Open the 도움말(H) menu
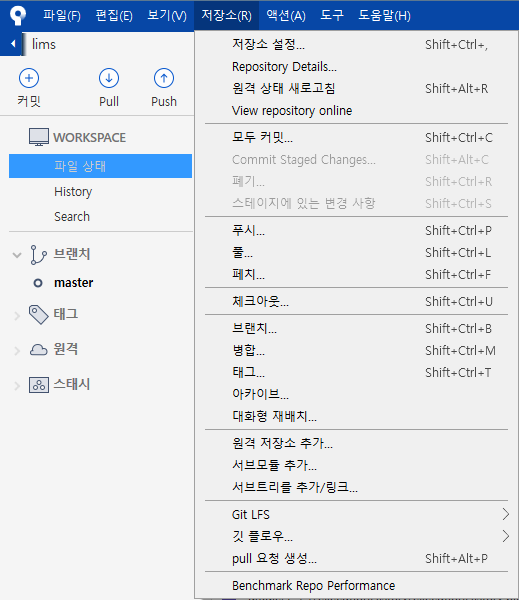 384,15
